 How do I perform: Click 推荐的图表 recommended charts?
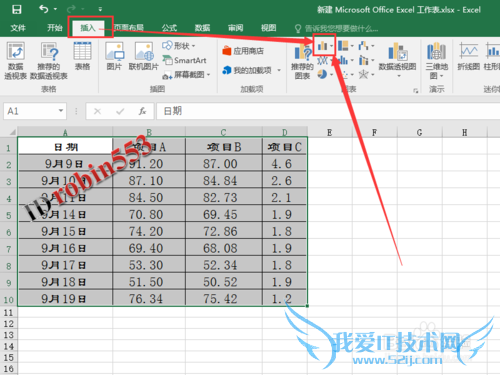point(302,62)
